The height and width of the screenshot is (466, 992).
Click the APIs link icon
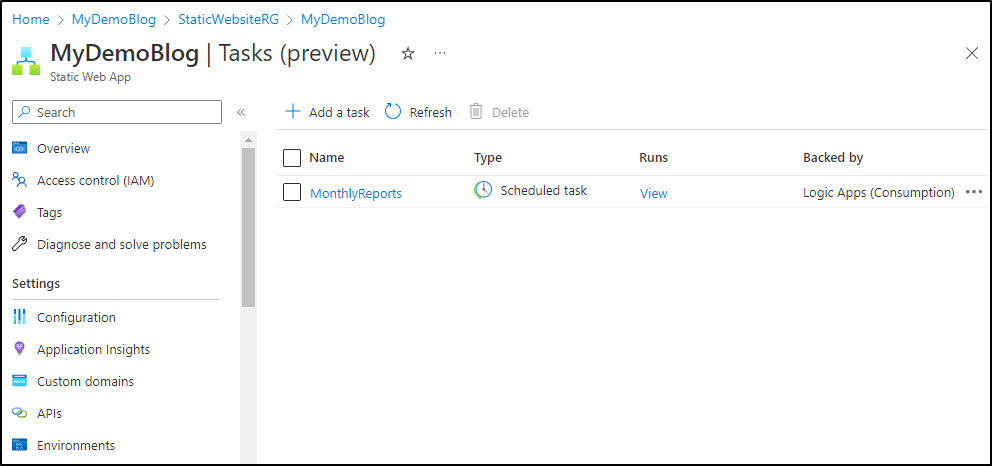coord(20,413)
